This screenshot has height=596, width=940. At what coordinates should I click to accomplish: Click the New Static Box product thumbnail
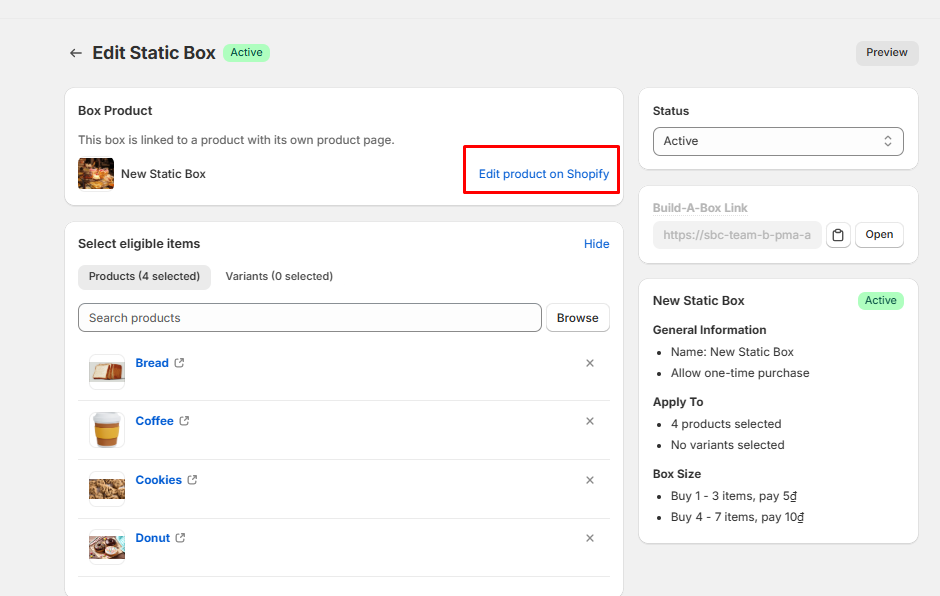click(96, 174)
